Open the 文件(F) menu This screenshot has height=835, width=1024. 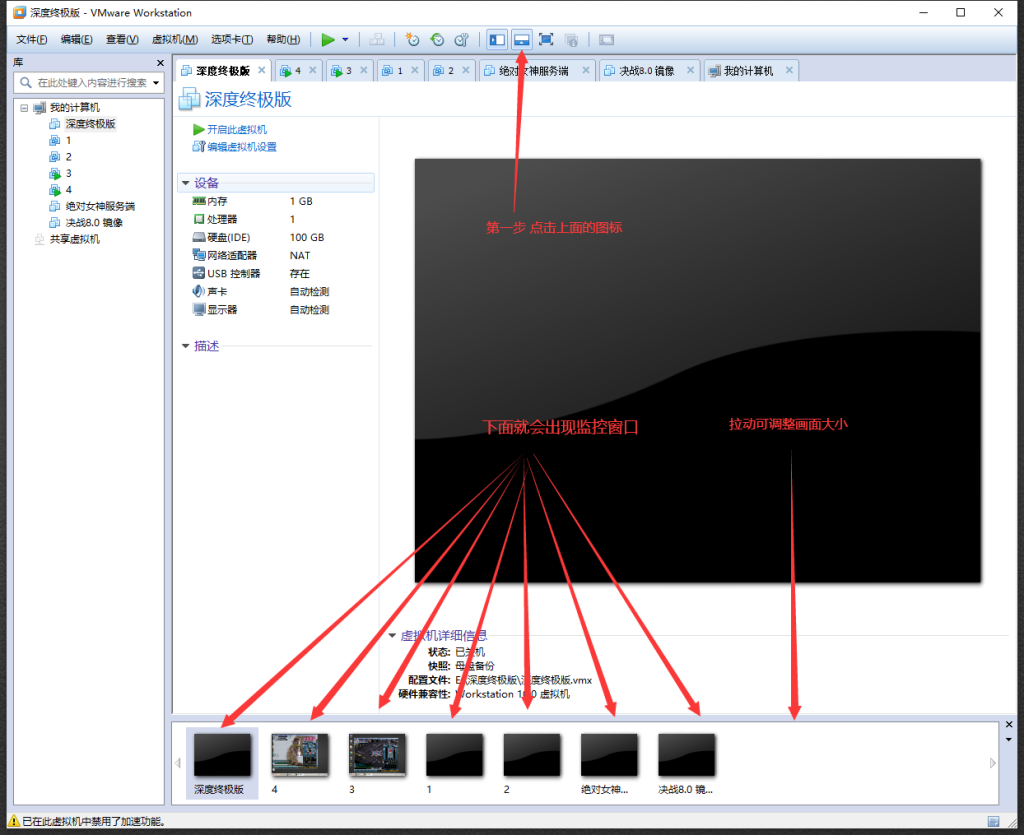point(31,40)
